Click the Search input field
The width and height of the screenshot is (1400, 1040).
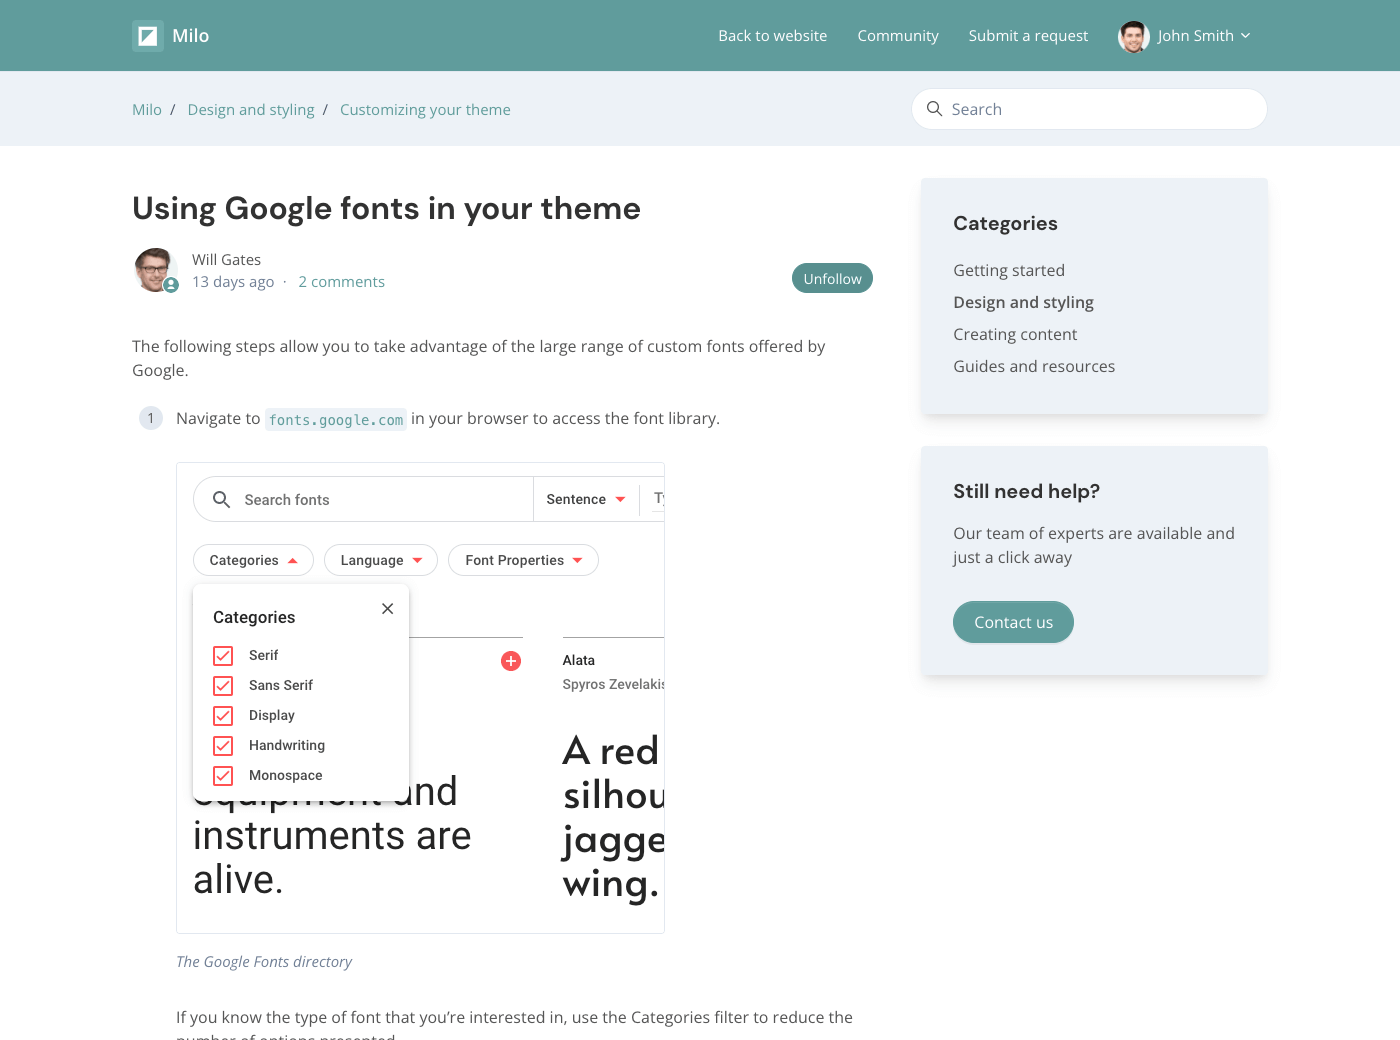coord(1100,109)
